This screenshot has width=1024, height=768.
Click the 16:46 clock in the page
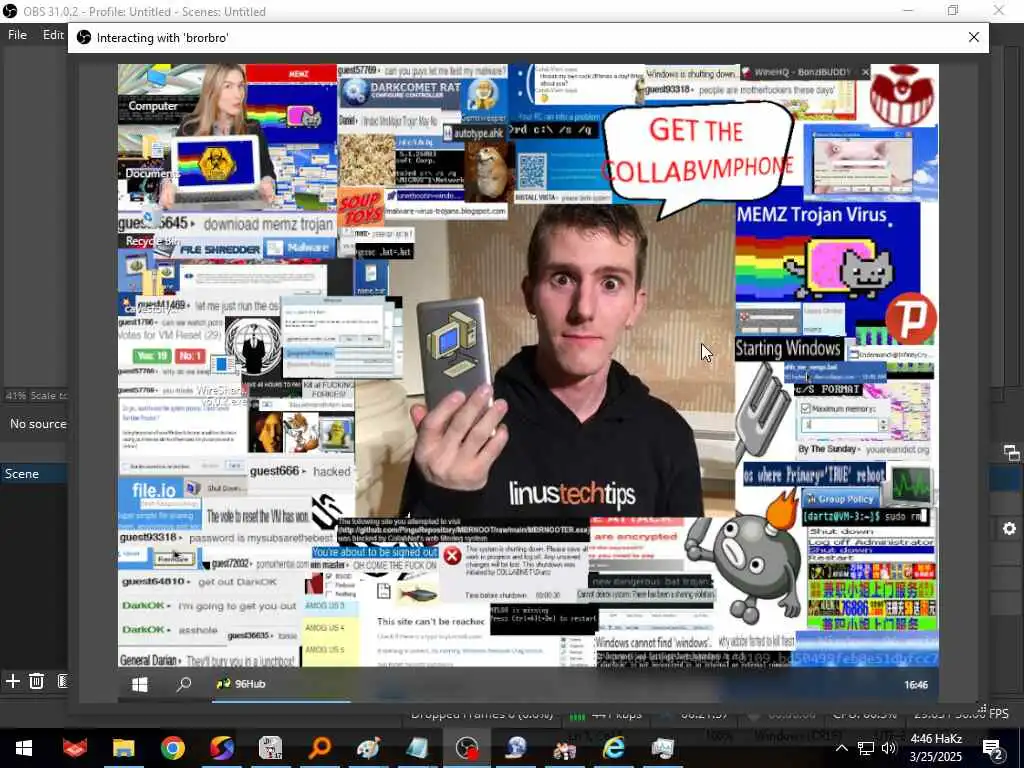916,684
